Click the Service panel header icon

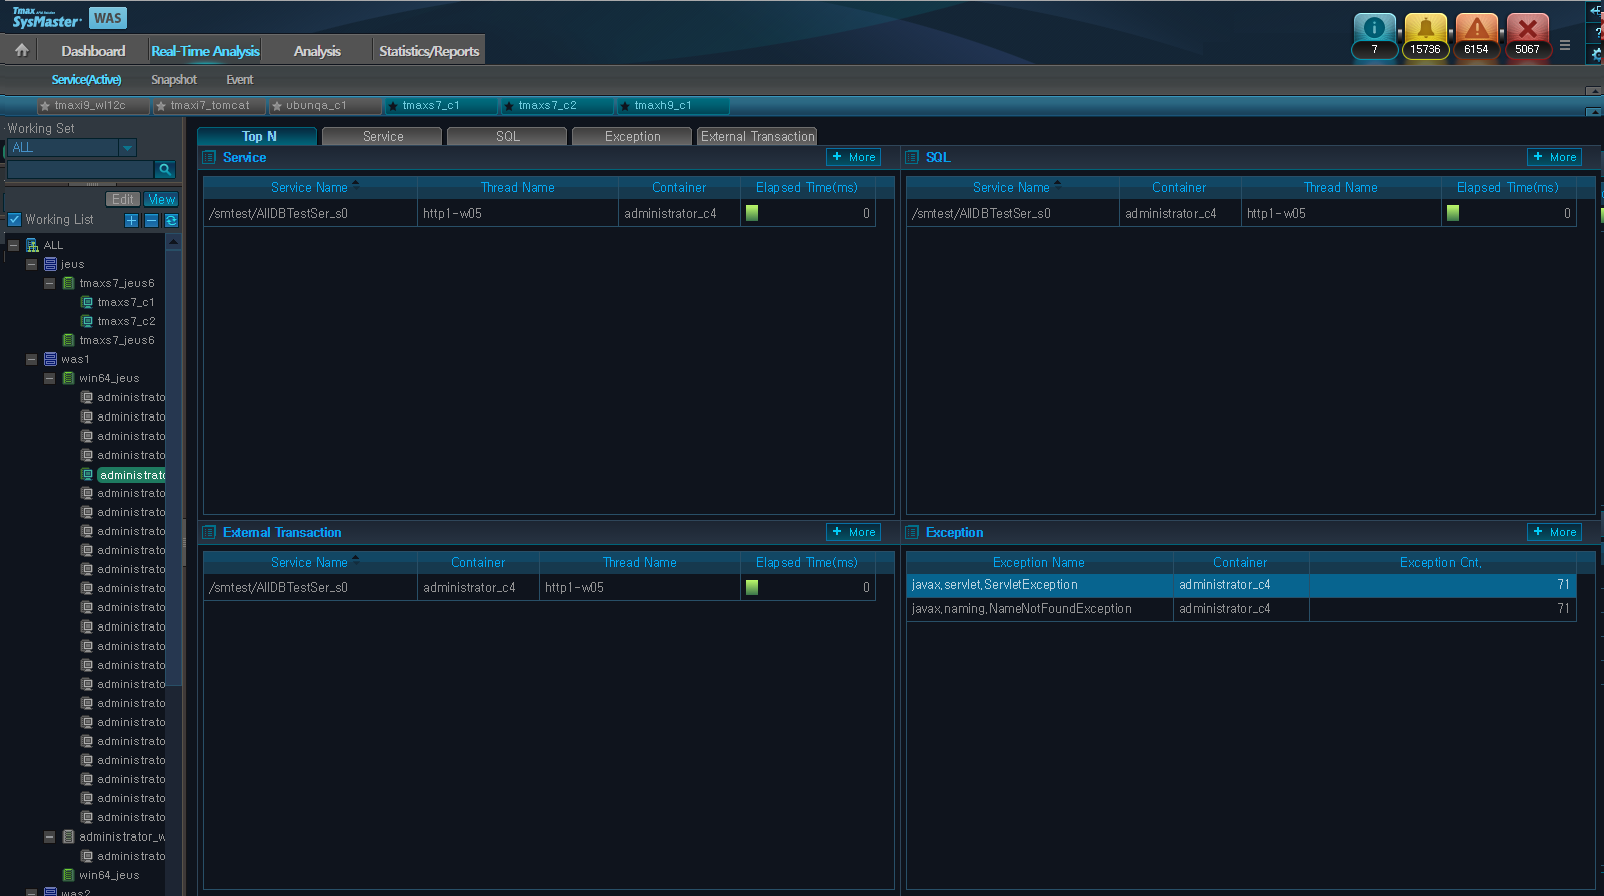pyautogui.click(x=210, y=157)
